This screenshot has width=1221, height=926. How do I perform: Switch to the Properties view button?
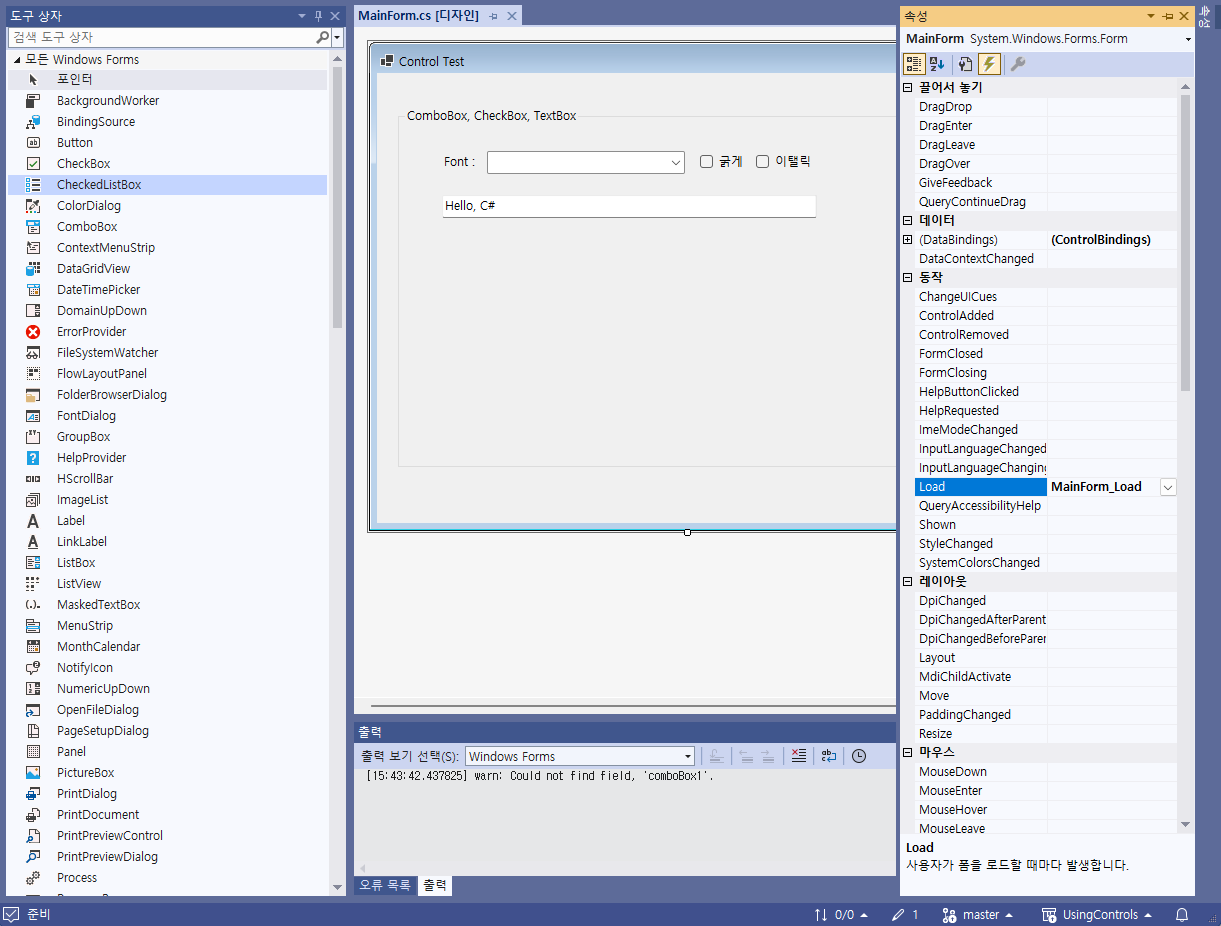coord(965,64)
